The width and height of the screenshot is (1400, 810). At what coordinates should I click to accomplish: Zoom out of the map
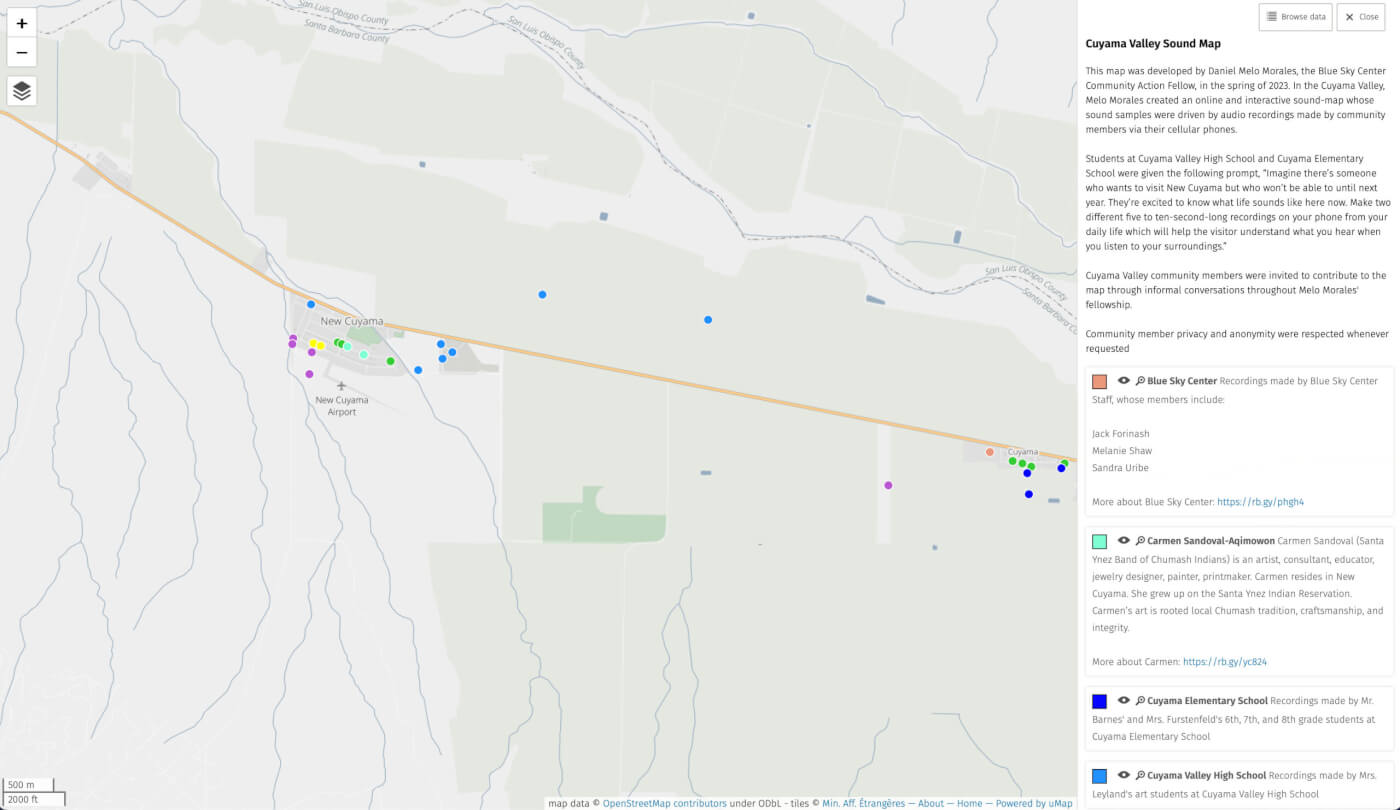pos(22,53)
